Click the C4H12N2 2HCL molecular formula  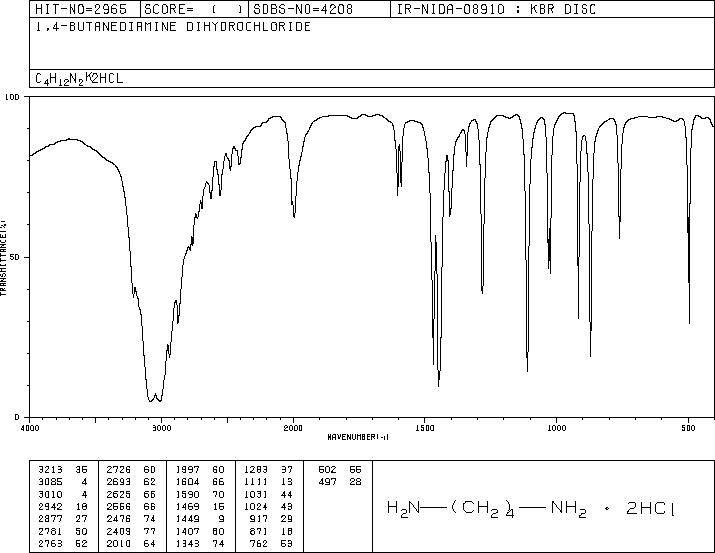click(x=79, y=78)
